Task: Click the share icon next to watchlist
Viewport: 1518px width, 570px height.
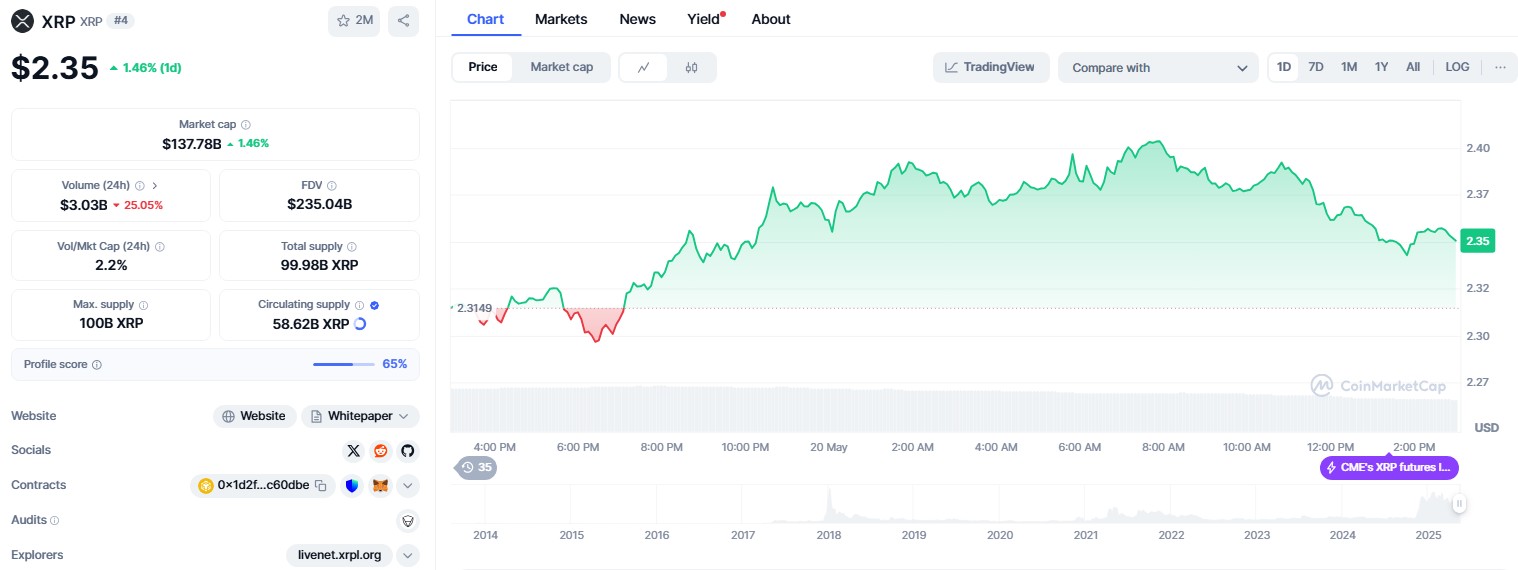Action: (x=403, y=21)
